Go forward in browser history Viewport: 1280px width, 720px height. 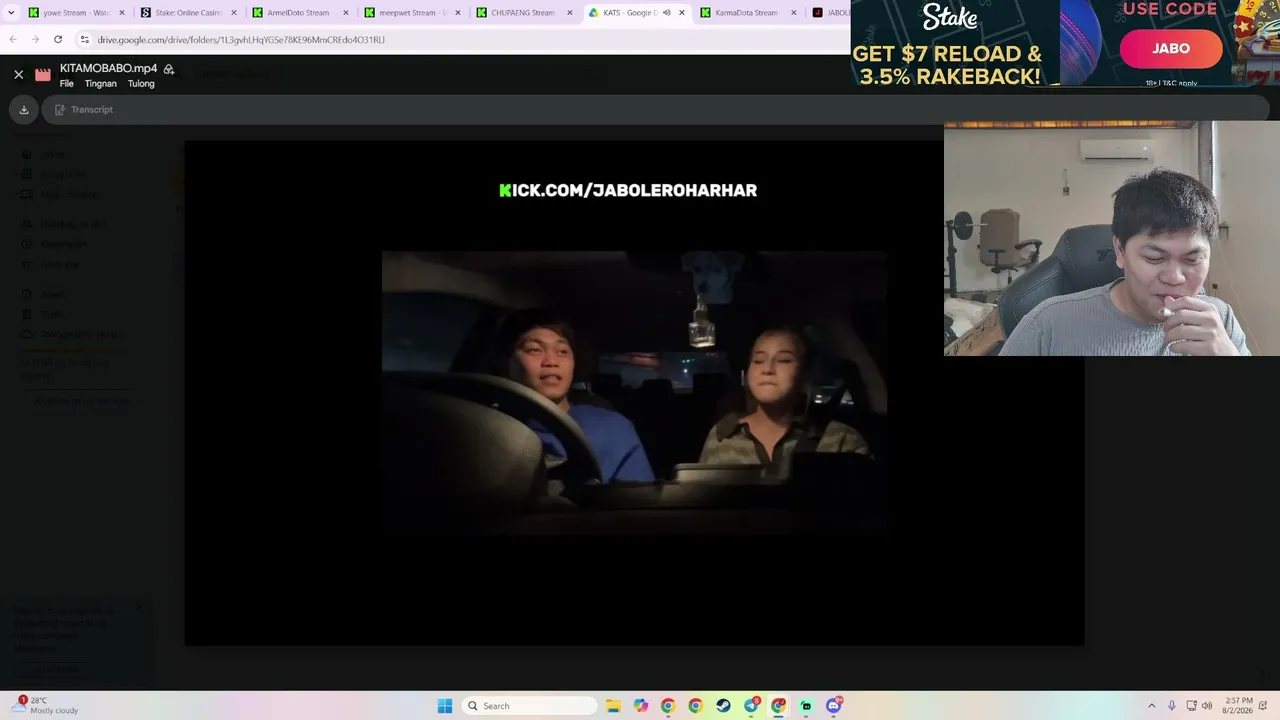coord(35,39)
